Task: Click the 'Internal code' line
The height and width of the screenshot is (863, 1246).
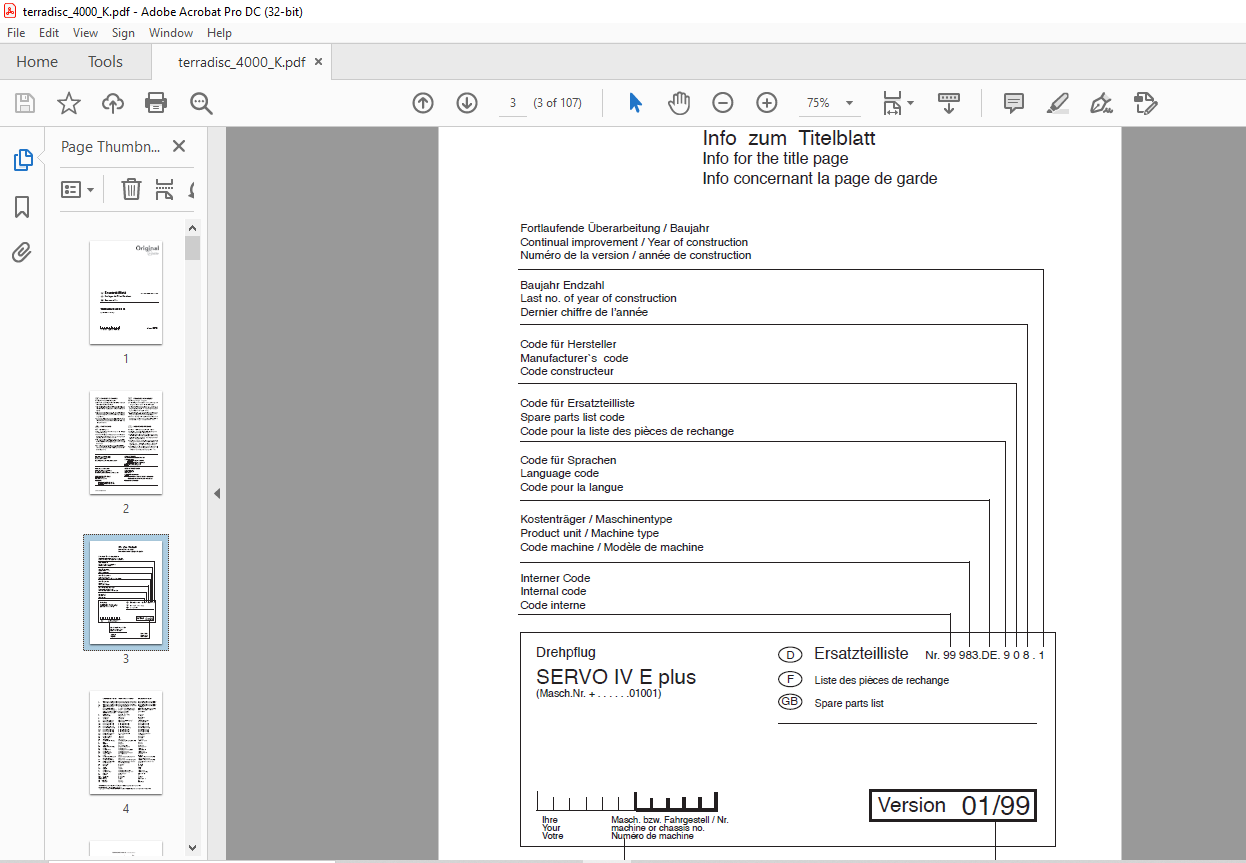Action: [x=553, y=592]
